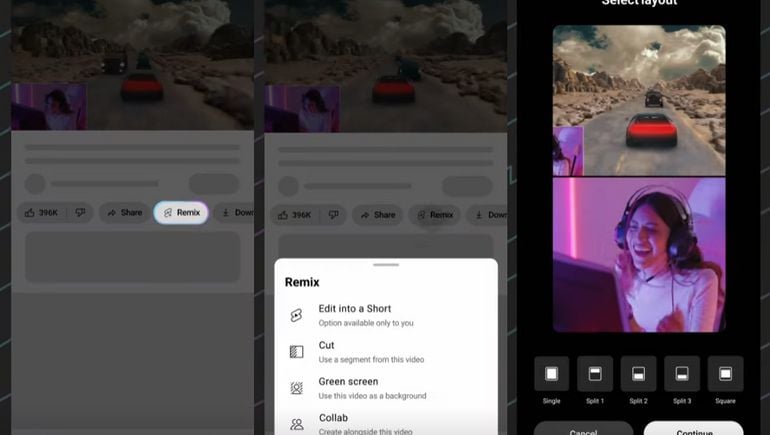This screenshot has width=770, height=435.
Task: Select the Square layout icon
Action: (725, 374)
